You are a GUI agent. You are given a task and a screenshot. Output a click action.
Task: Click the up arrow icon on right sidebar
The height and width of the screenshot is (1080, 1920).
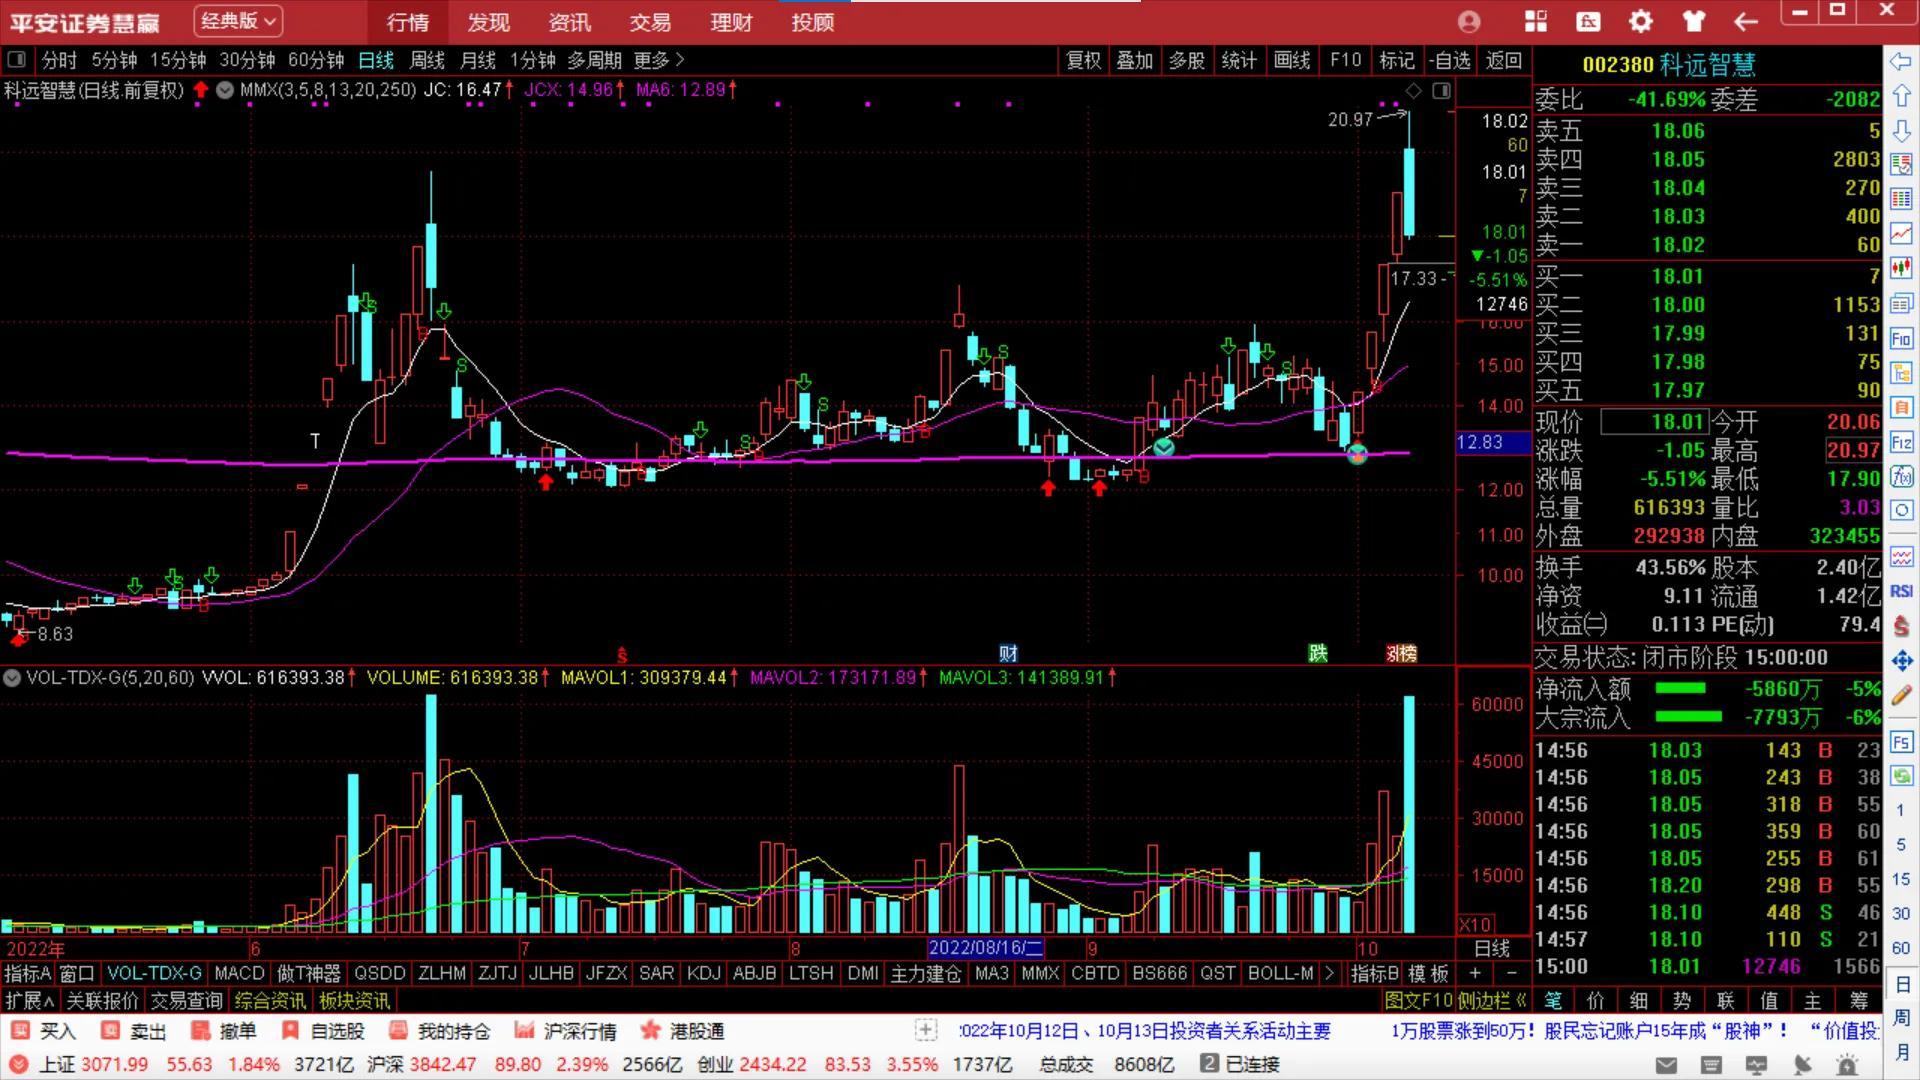[1901, 96]
